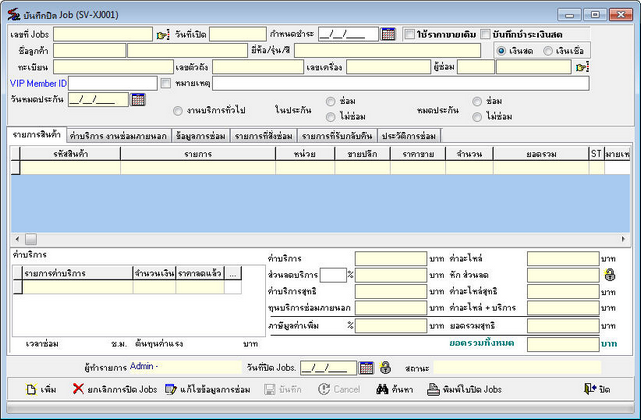This screenshot has width=641, height=420.
Task: Switch to ค่าบริการ งานซ่อมภายนอก tab
Action: tap(118, 136)
